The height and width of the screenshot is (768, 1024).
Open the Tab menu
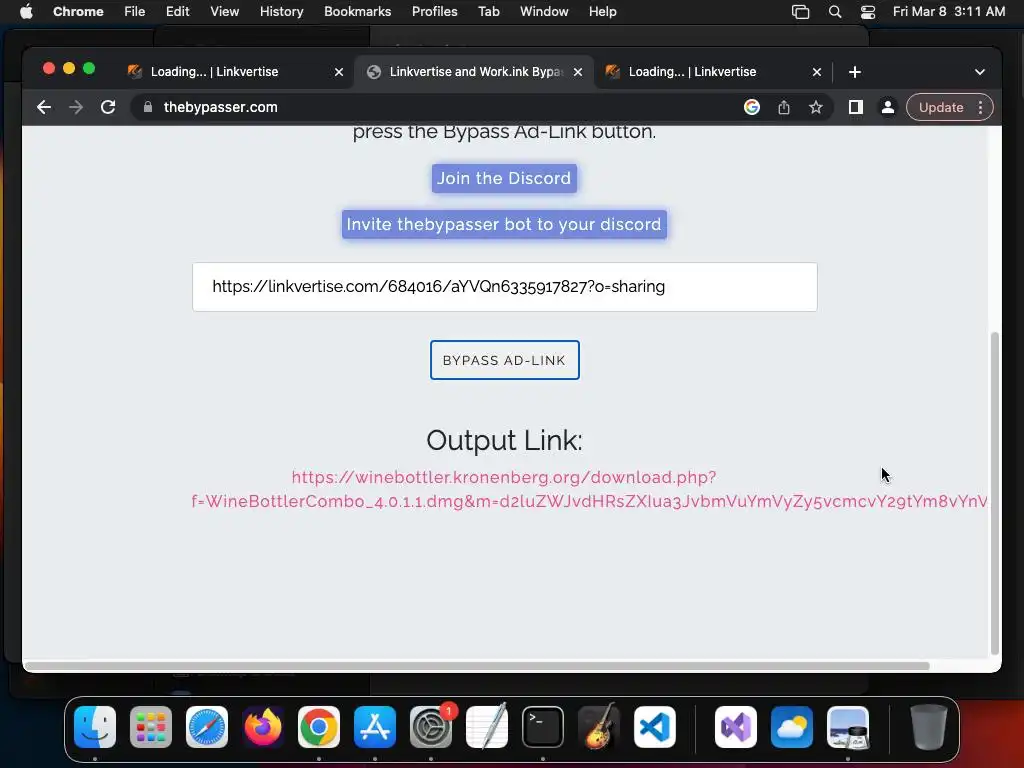[488, 12]
